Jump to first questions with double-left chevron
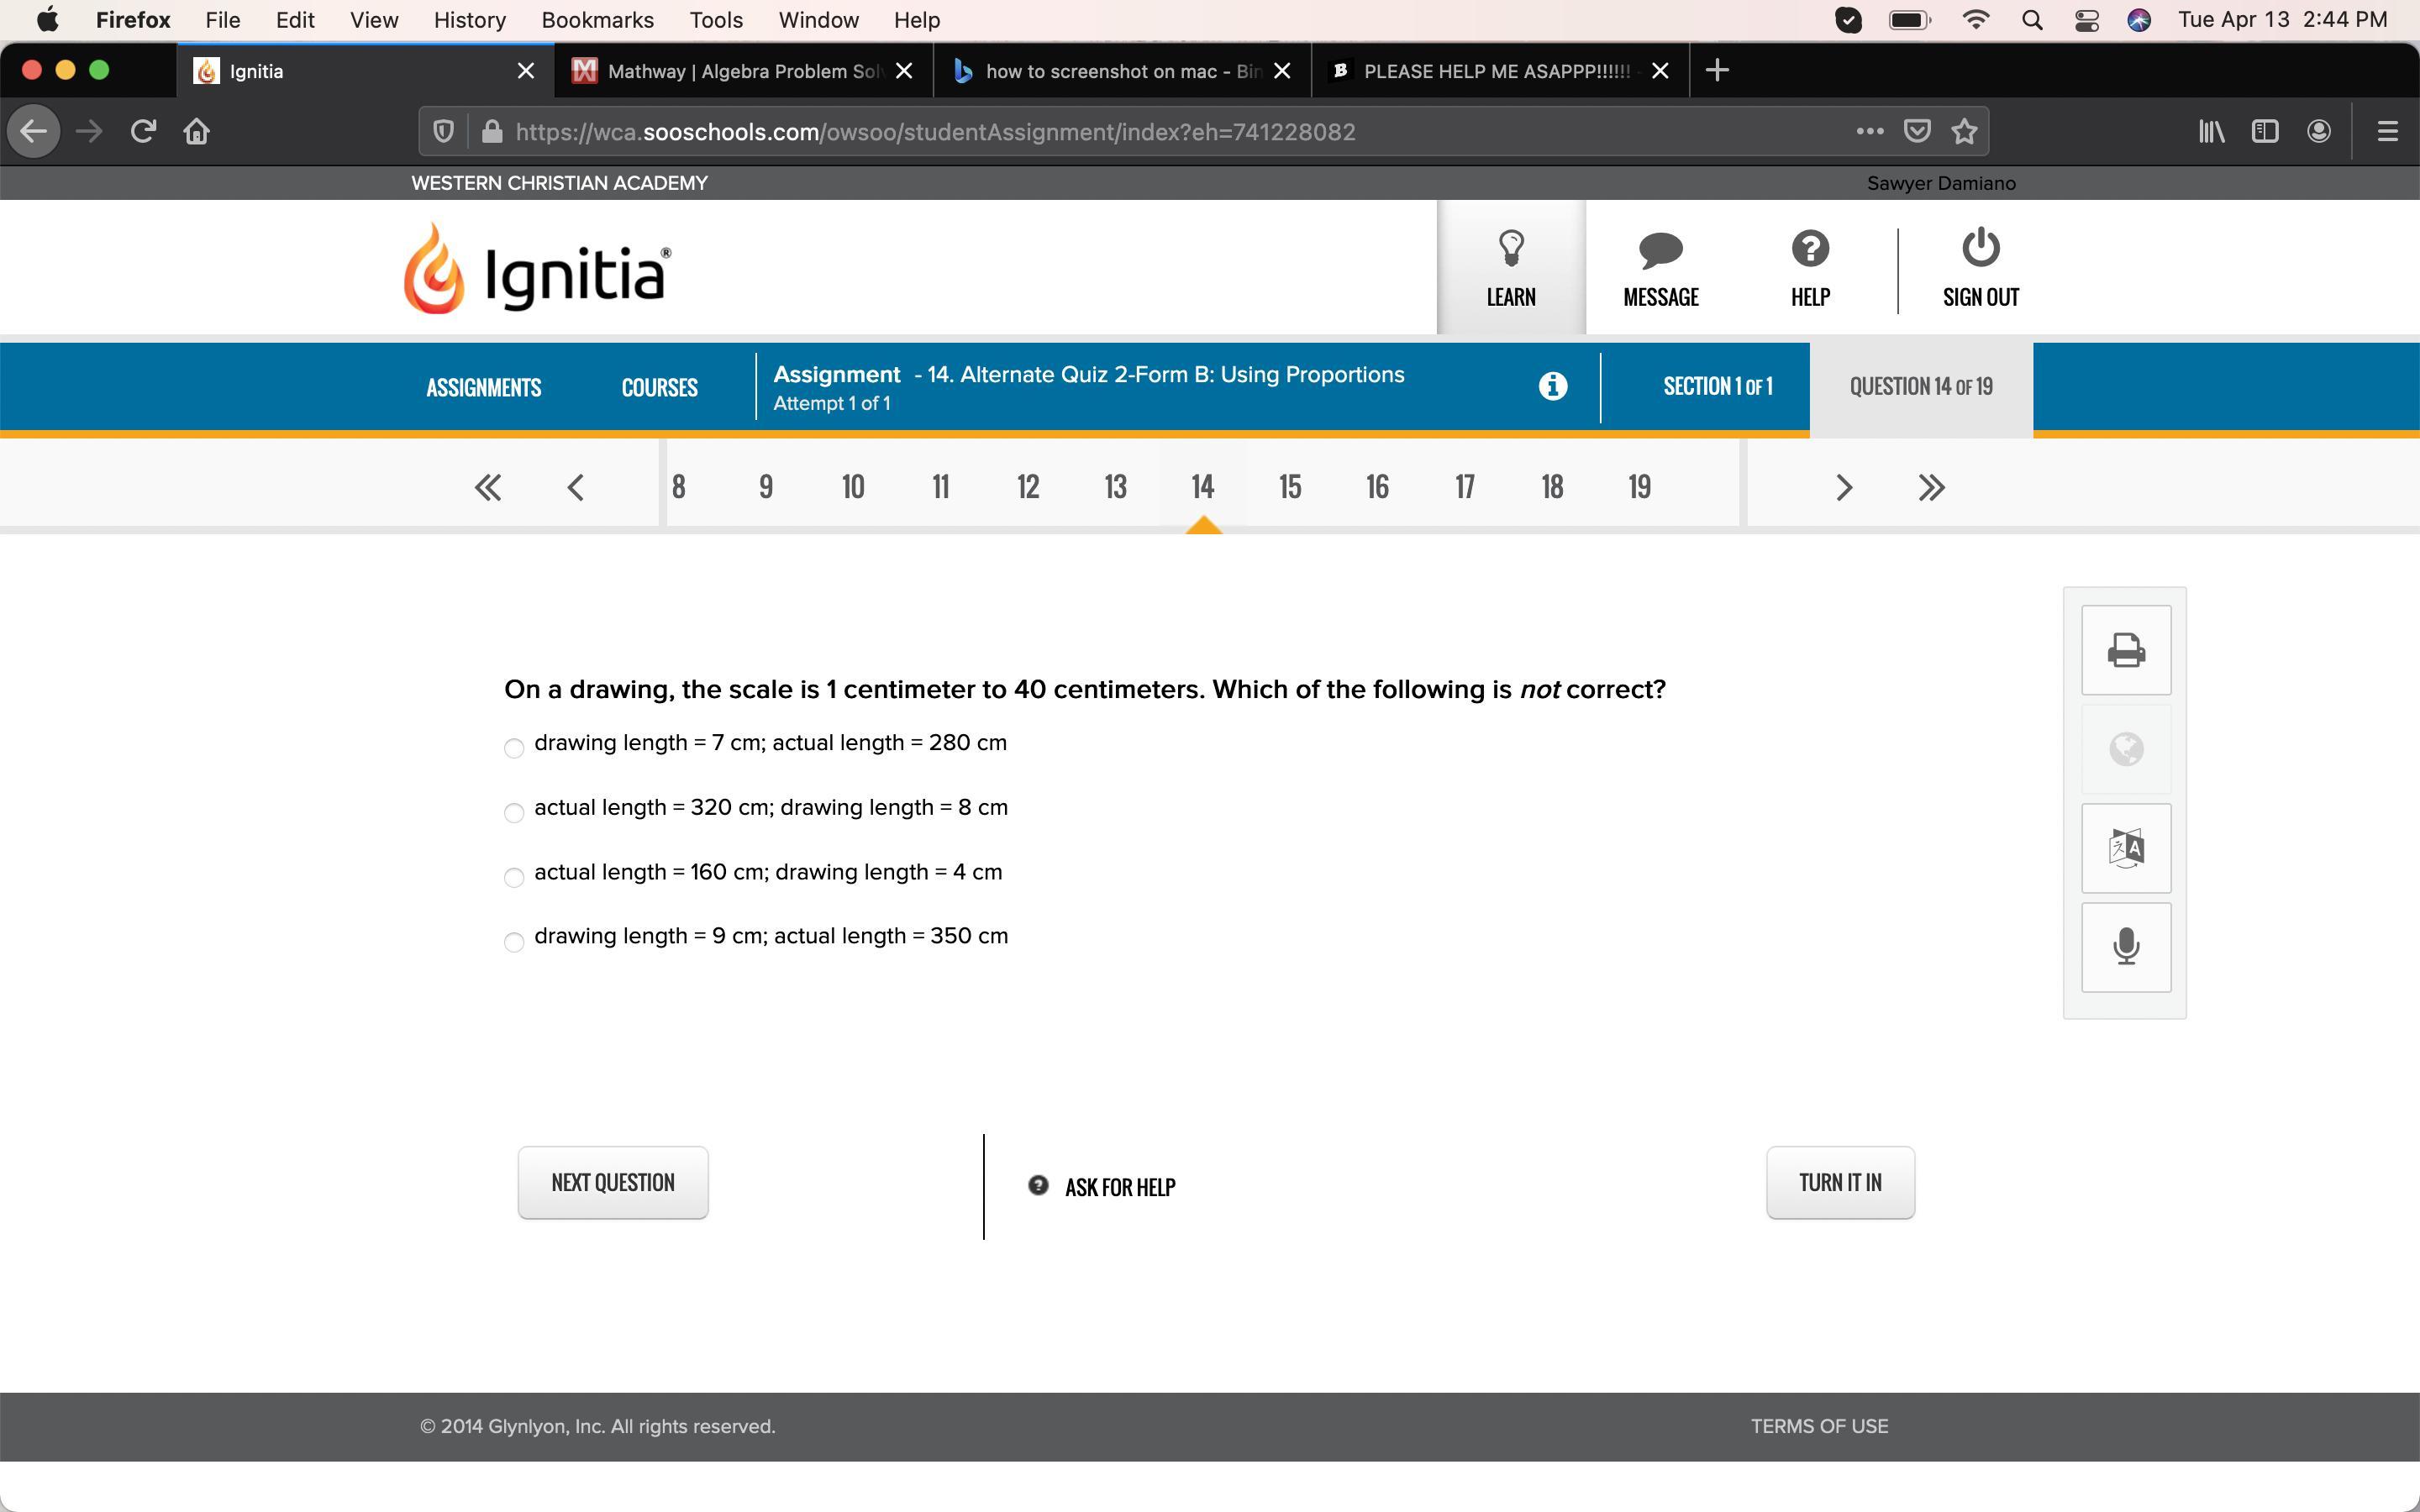Screen dimensions: 2420x1512 (x=488, y=487)
